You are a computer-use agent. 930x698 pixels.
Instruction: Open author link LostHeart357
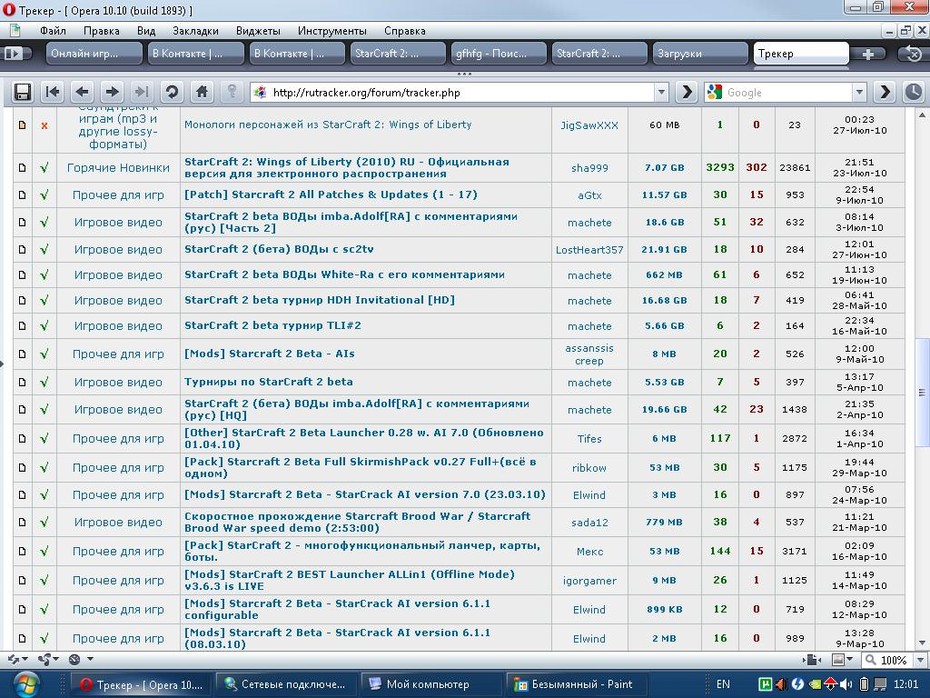click(x=590, y=250)
